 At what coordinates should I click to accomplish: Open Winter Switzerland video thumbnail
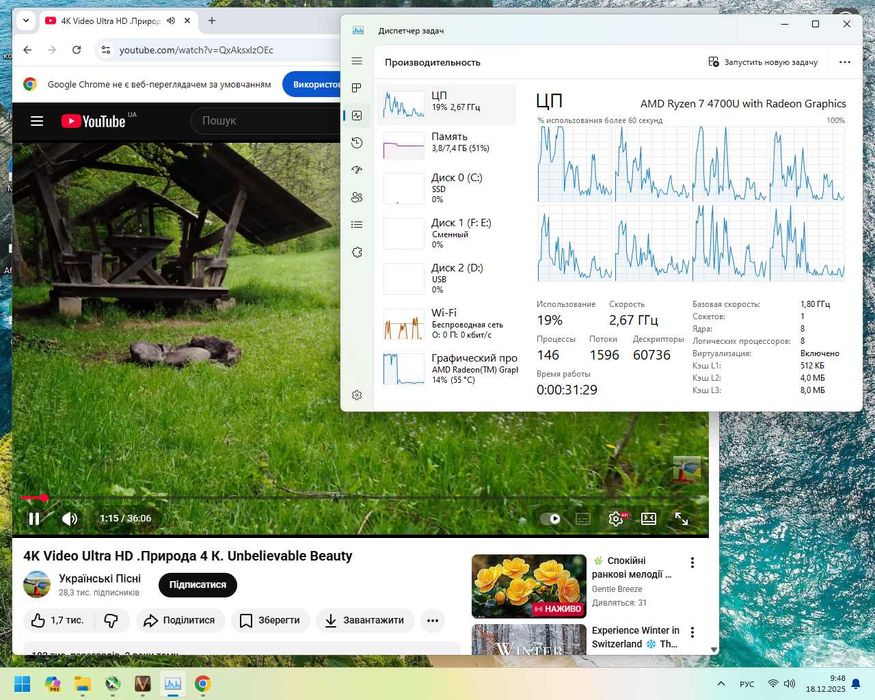528,639
